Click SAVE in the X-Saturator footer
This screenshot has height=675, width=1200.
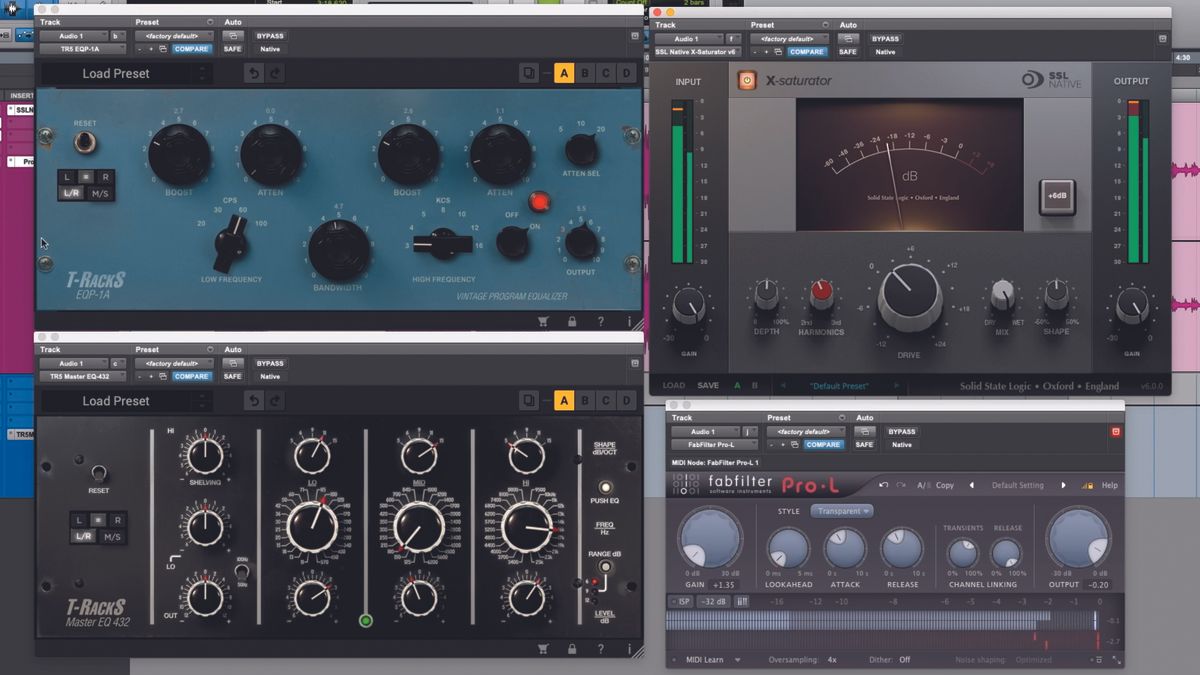[x=706, y=385]
